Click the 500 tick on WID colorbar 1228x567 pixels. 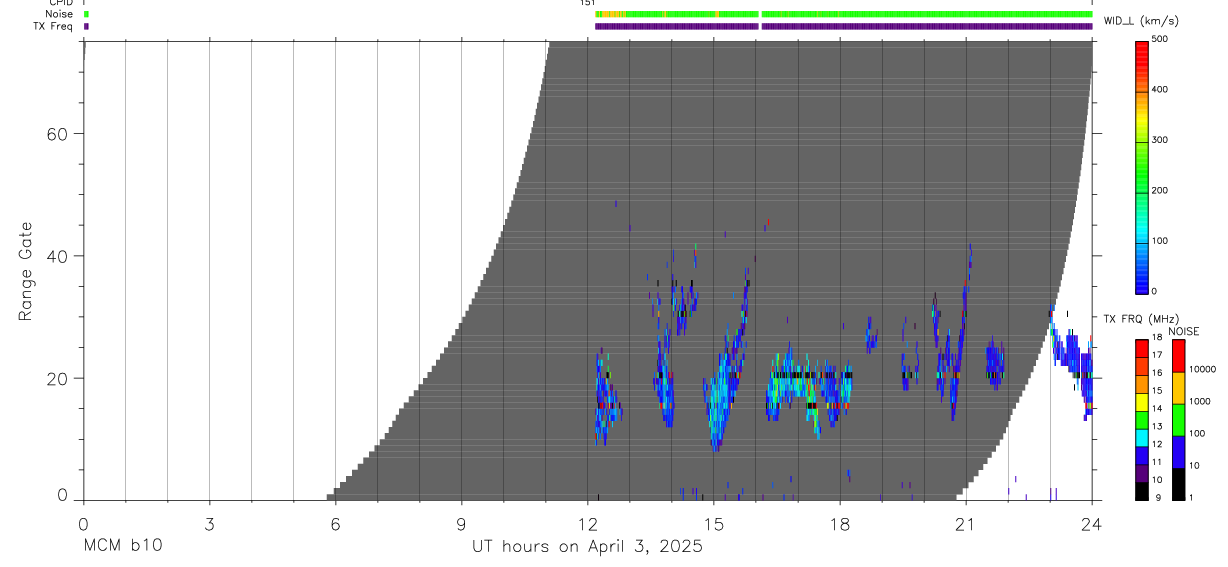click(x=1162, y=40)
